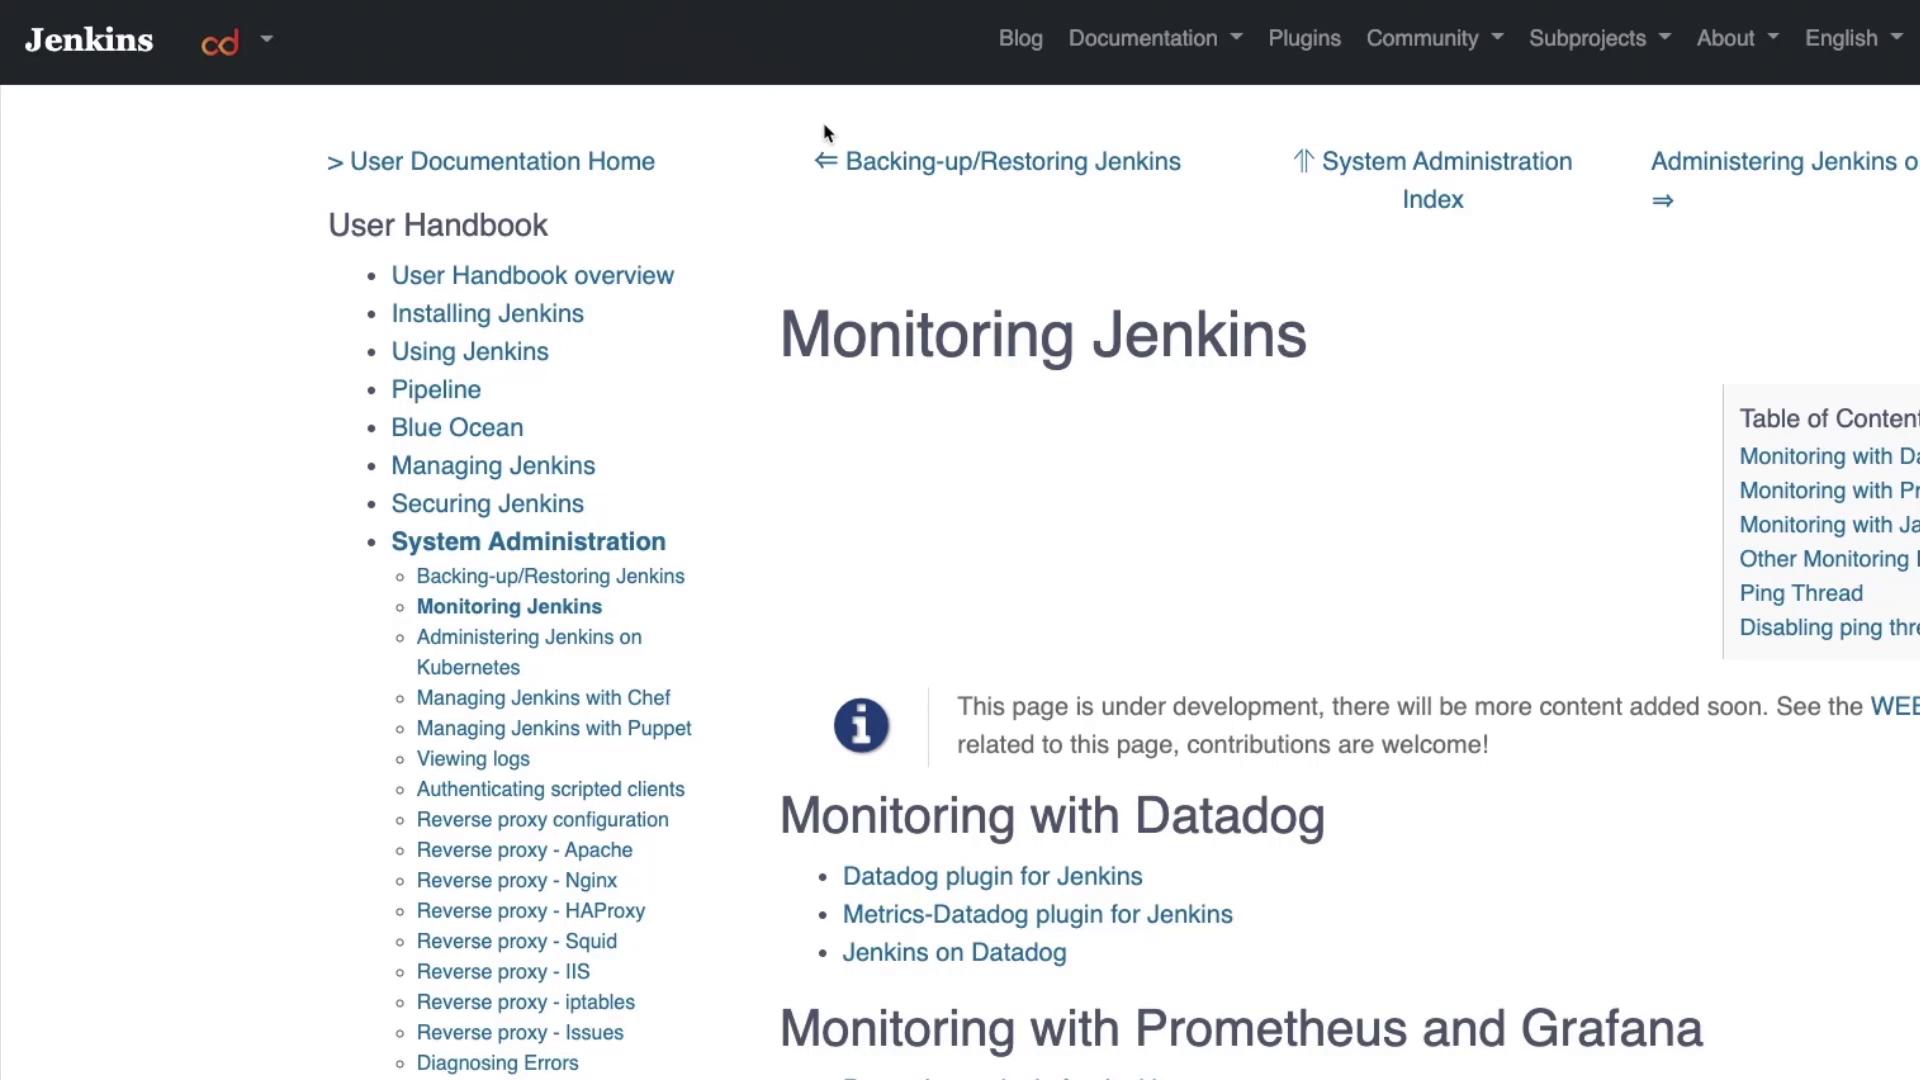Image resolution: width=1920 pixels, height=1080 pixels.
Task: Open the Plugins menu item
Action: click(x=1304, y=38)
